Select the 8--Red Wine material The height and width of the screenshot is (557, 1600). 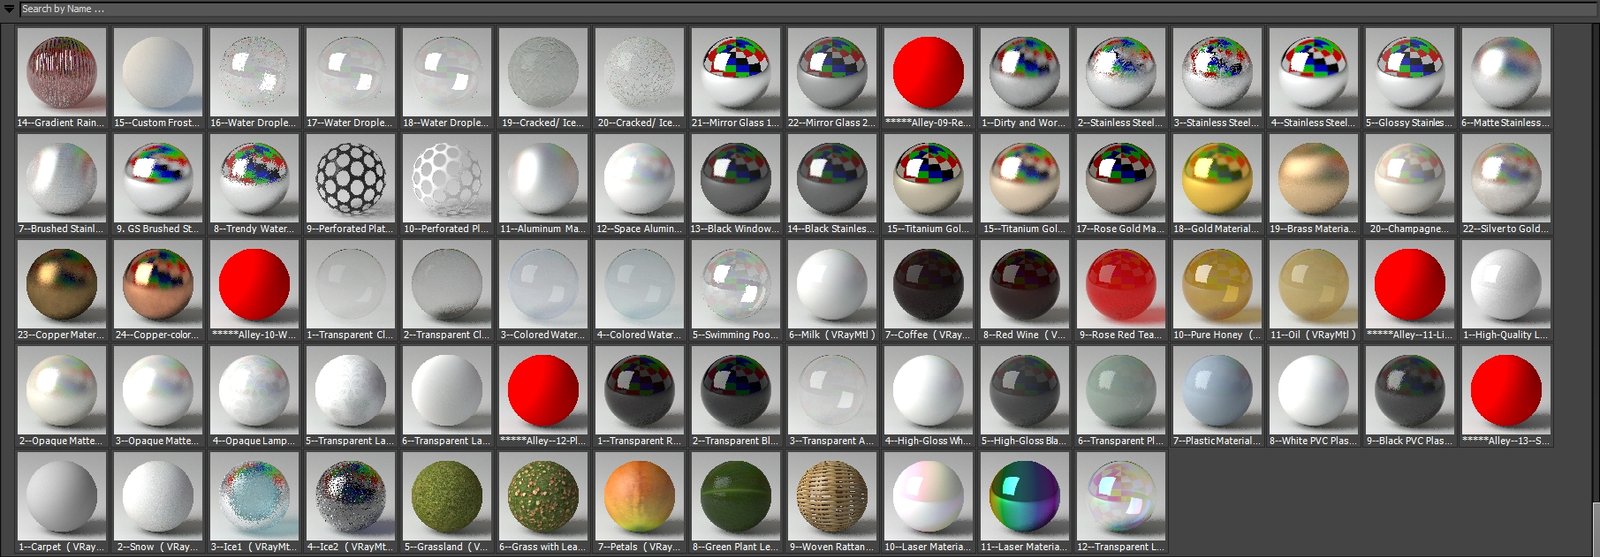point(1024,286)
